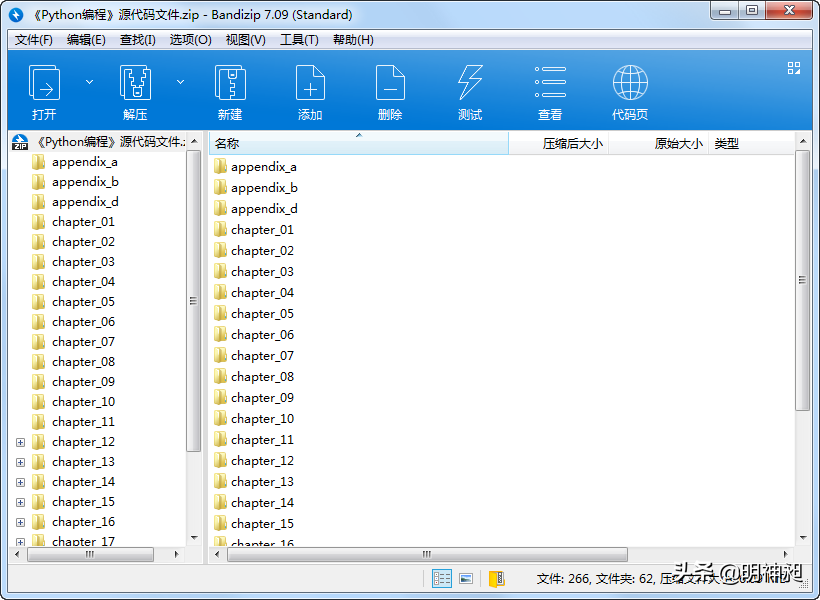Click scroll right arrow of folder tree
The width and height of the screenshot is (820, 600).
[x=176, y=554]
